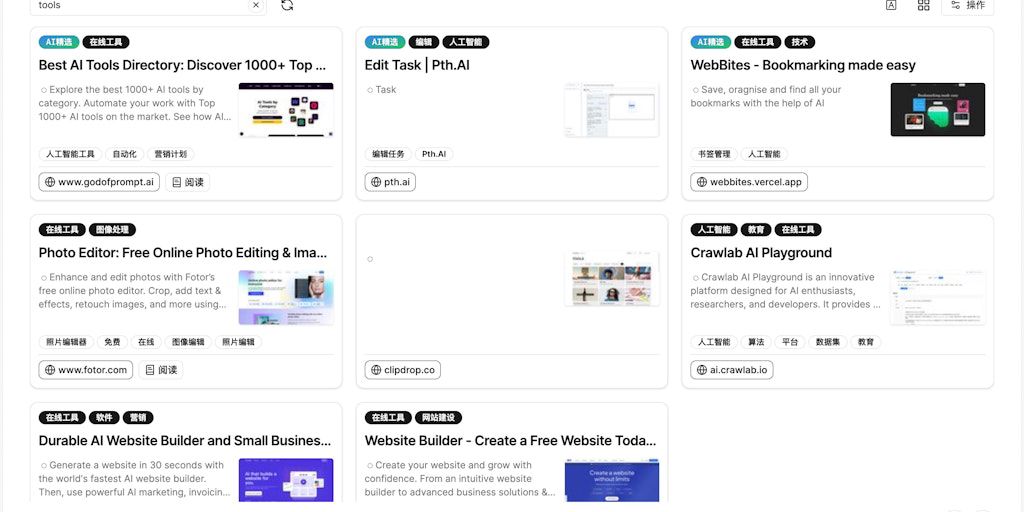Select the 照片编辑 tag chip

pyautogui.click(x=238, y=342)
